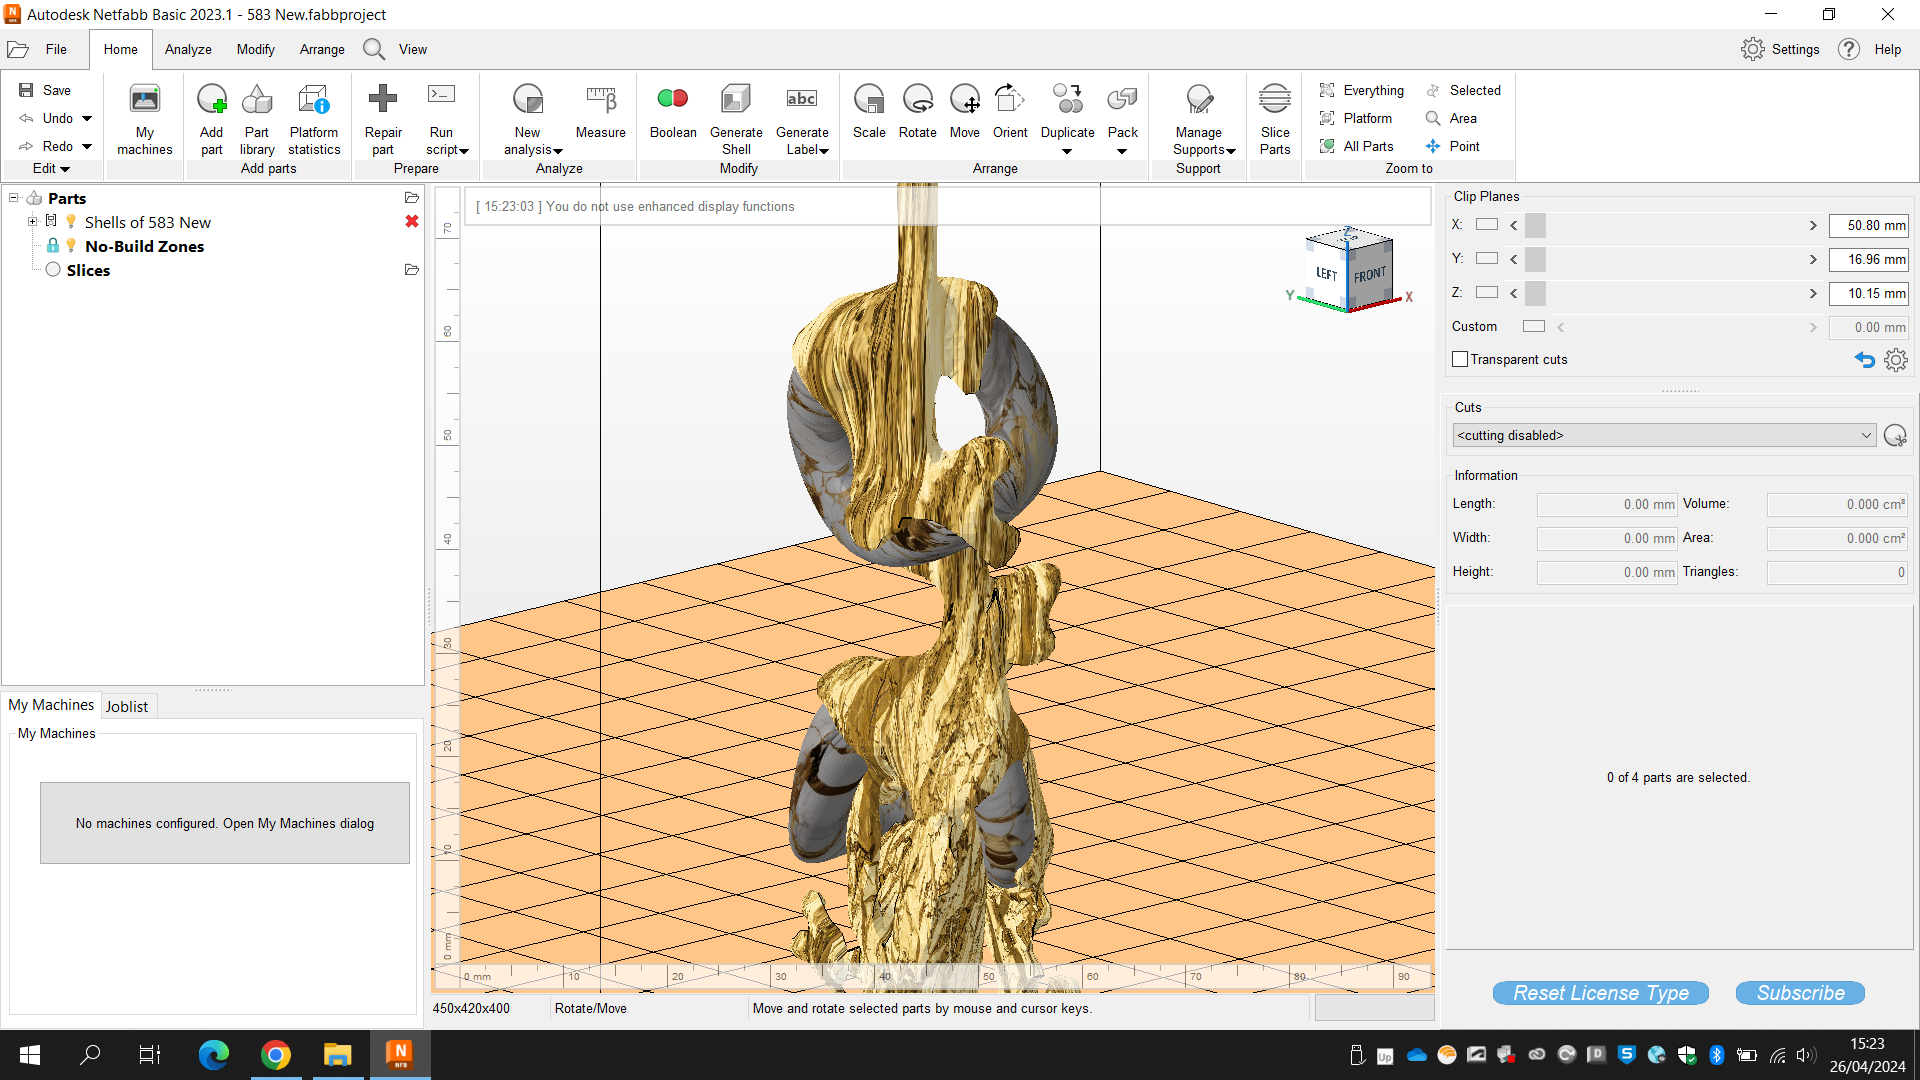The width and height of the screenshot is (1920, 1080).
Task: Click the X clip value field 50.80 mm
Action: [1868, 226]
